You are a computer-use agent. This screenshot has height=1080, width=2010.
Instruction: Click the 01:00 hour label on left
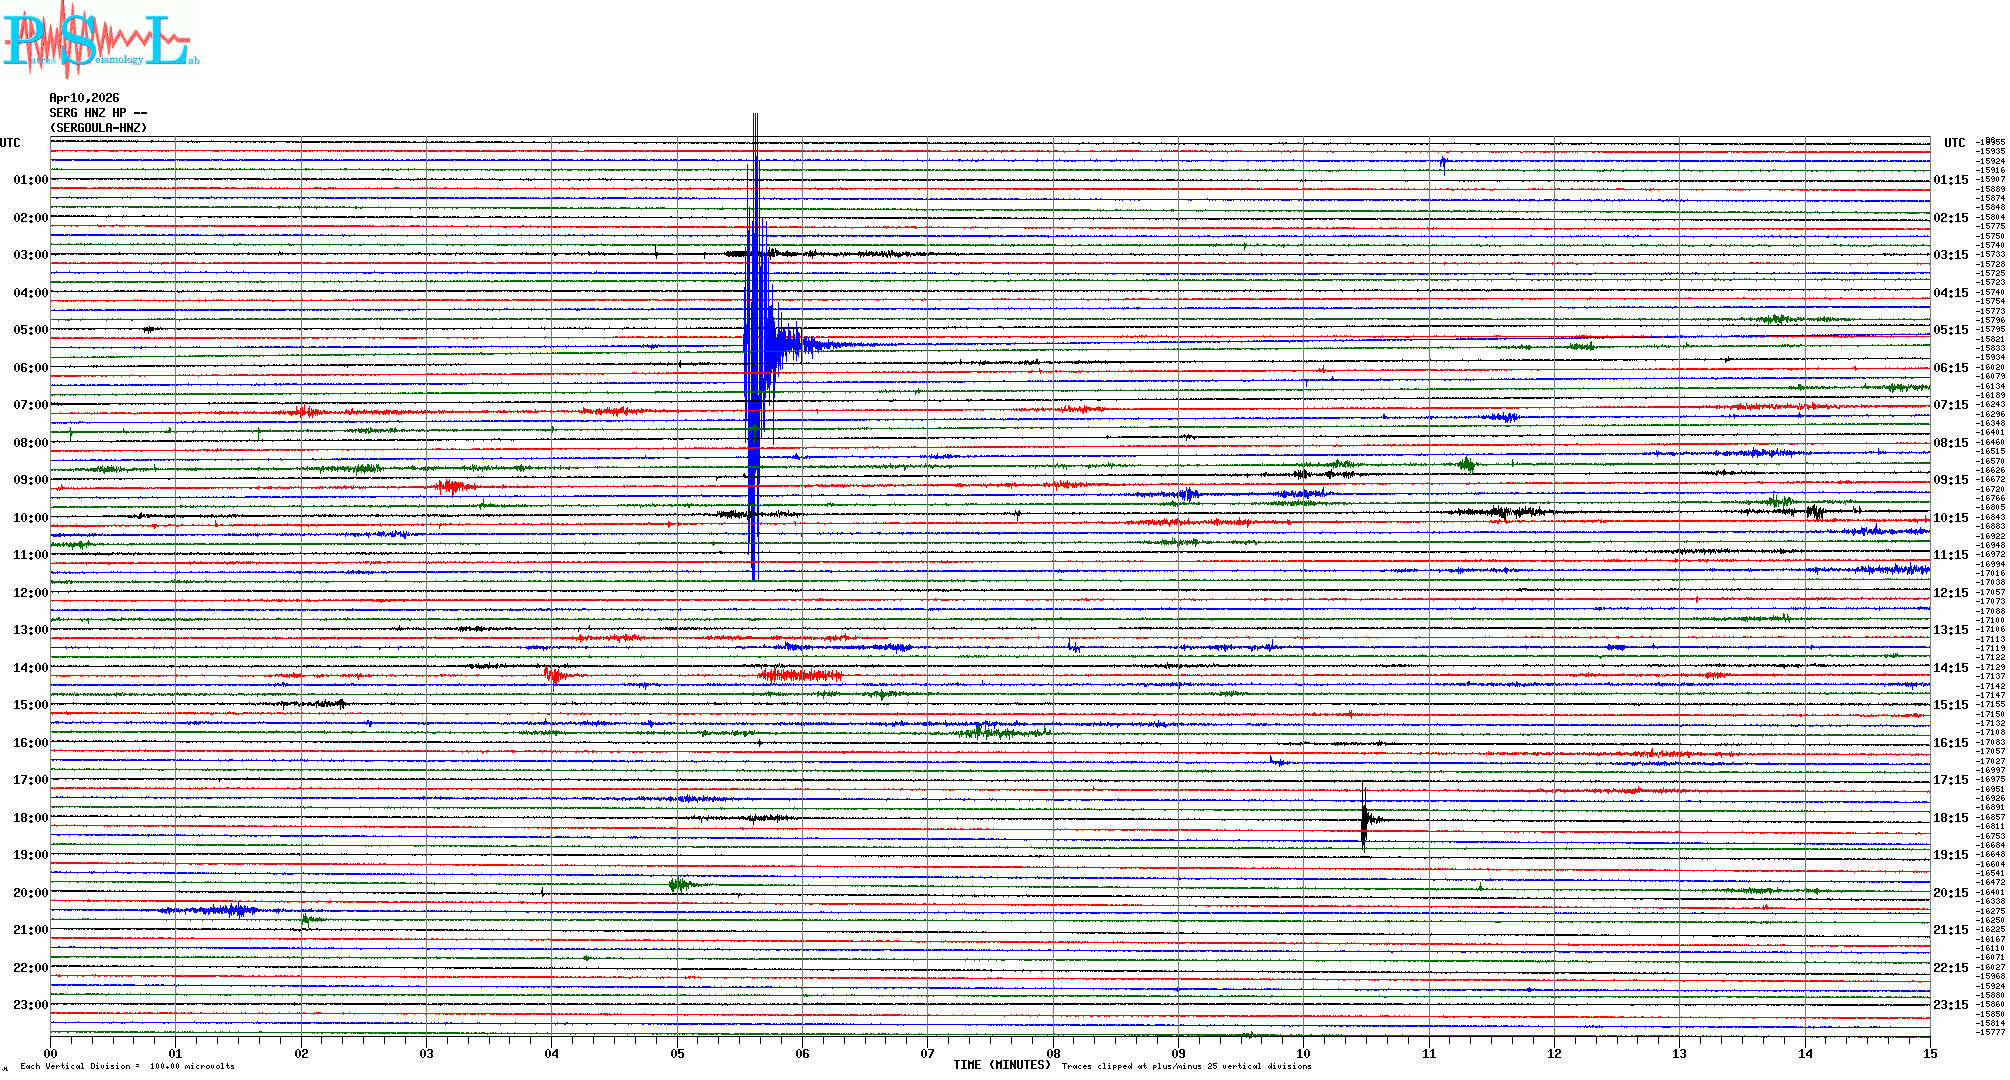coord(30,180)
